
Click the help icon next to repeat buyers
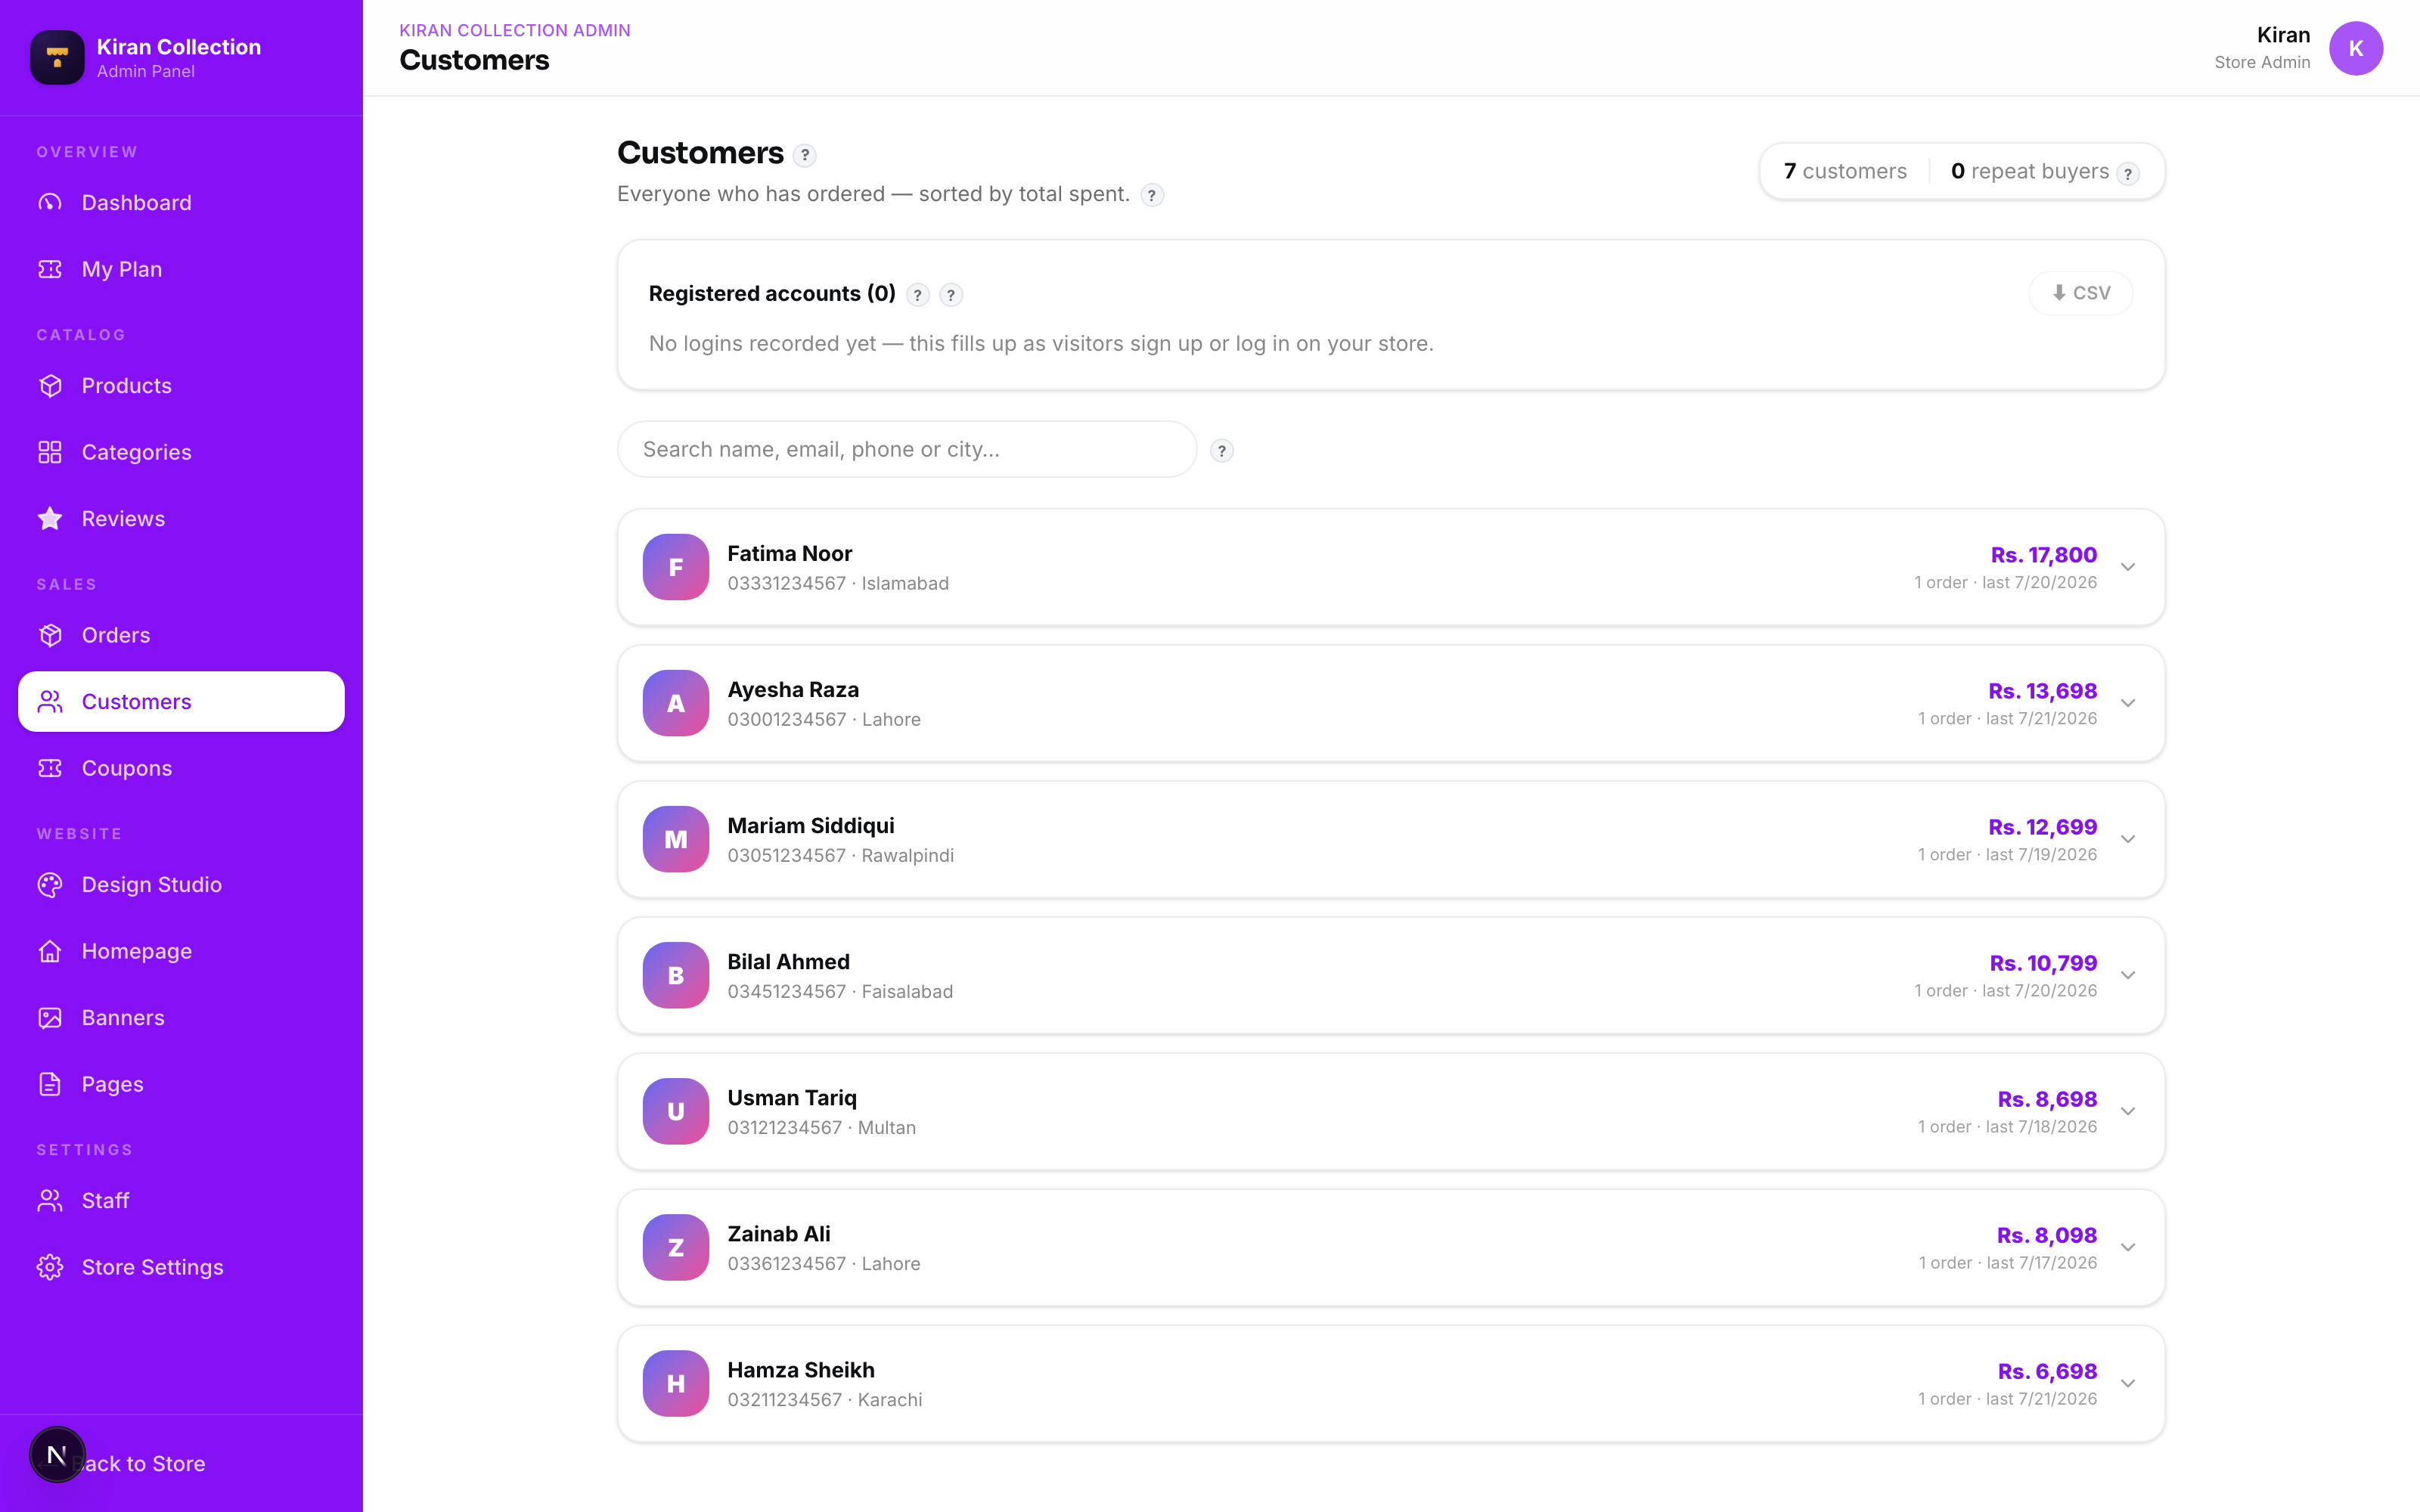pos(2128,174)
